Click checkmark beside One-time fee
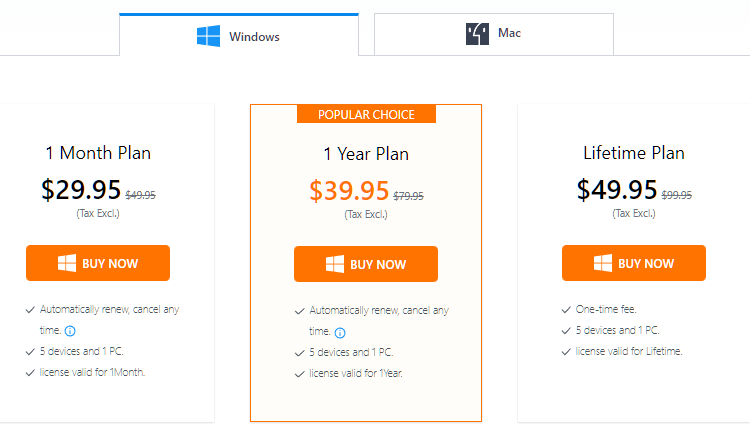The height and width of the screenshot is (447, 750). [x=566, y=310]
